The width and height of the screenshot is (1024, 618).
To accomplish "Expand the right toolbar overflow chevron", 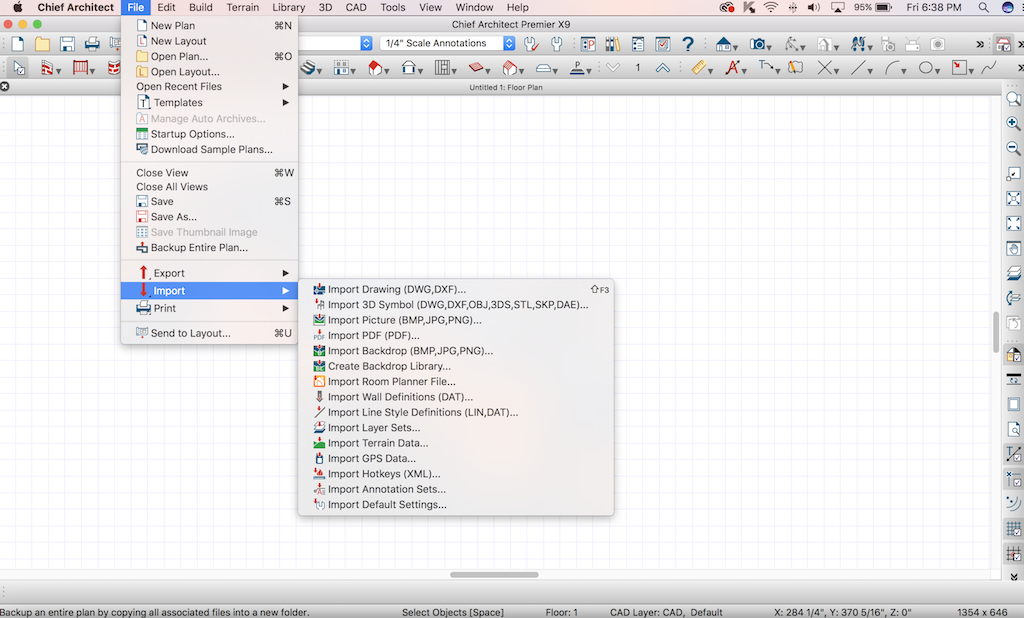I will (x=1014, y=576).
